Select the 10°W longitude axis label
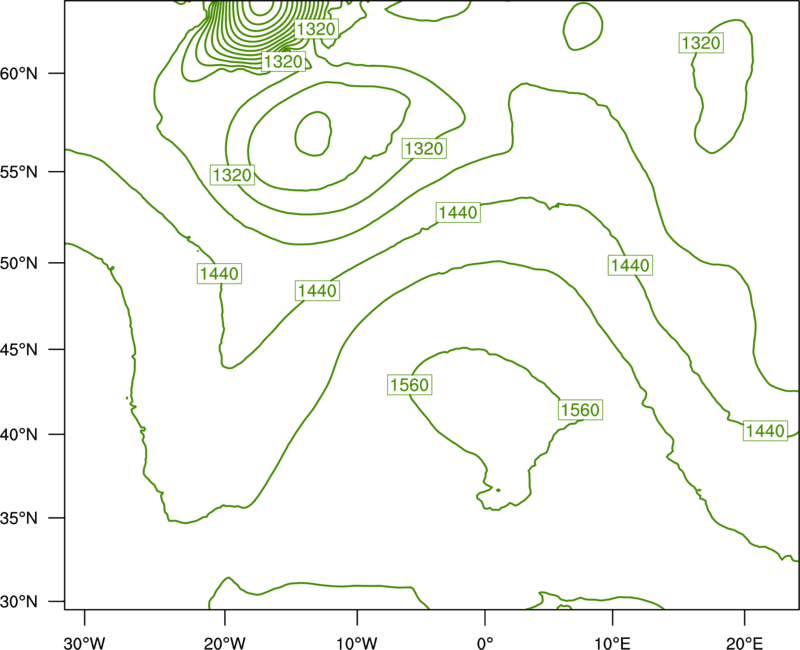 [x=357, y=643]
